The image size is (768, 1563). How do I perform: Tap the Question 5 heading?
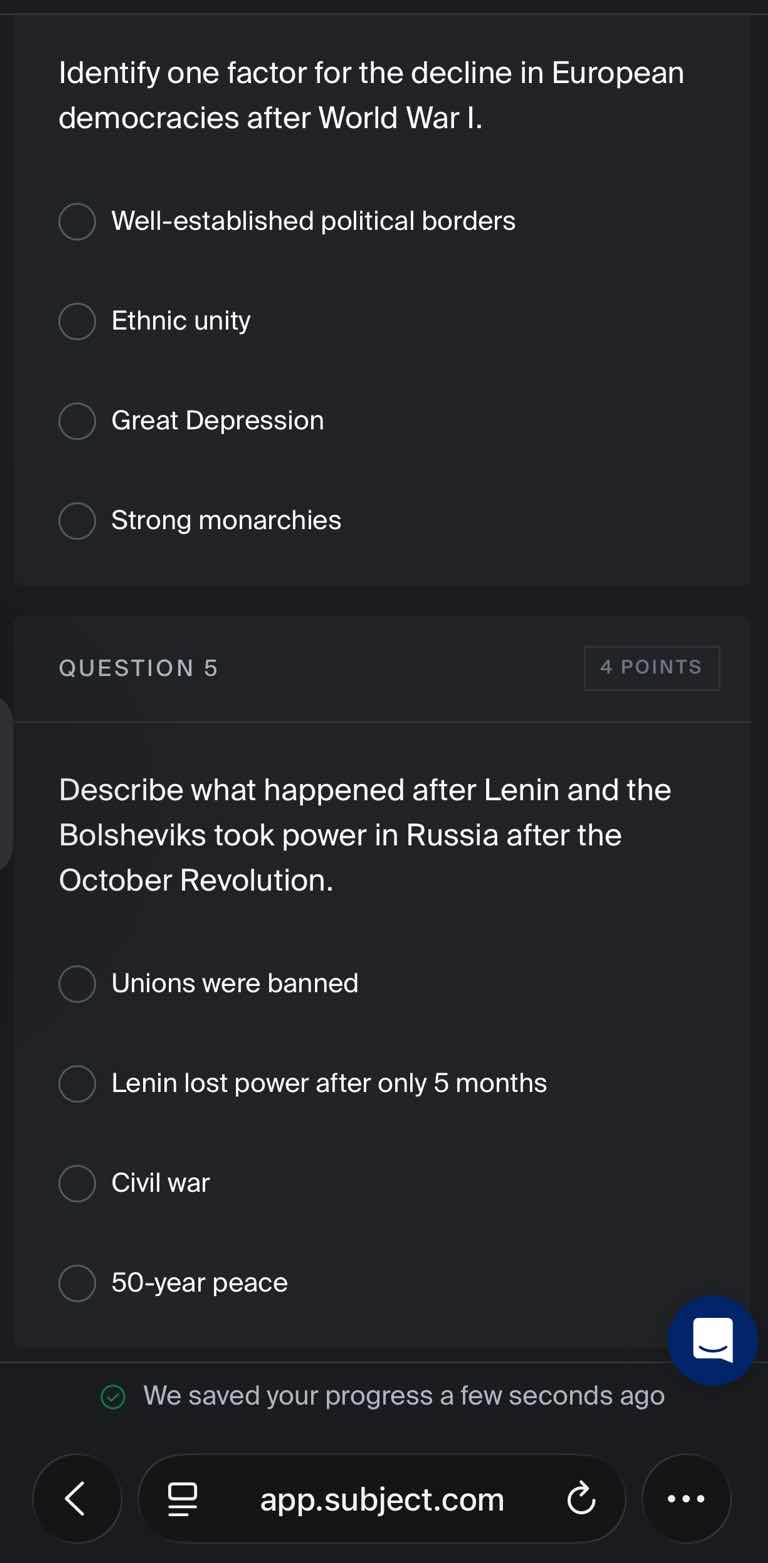[138, 668]
